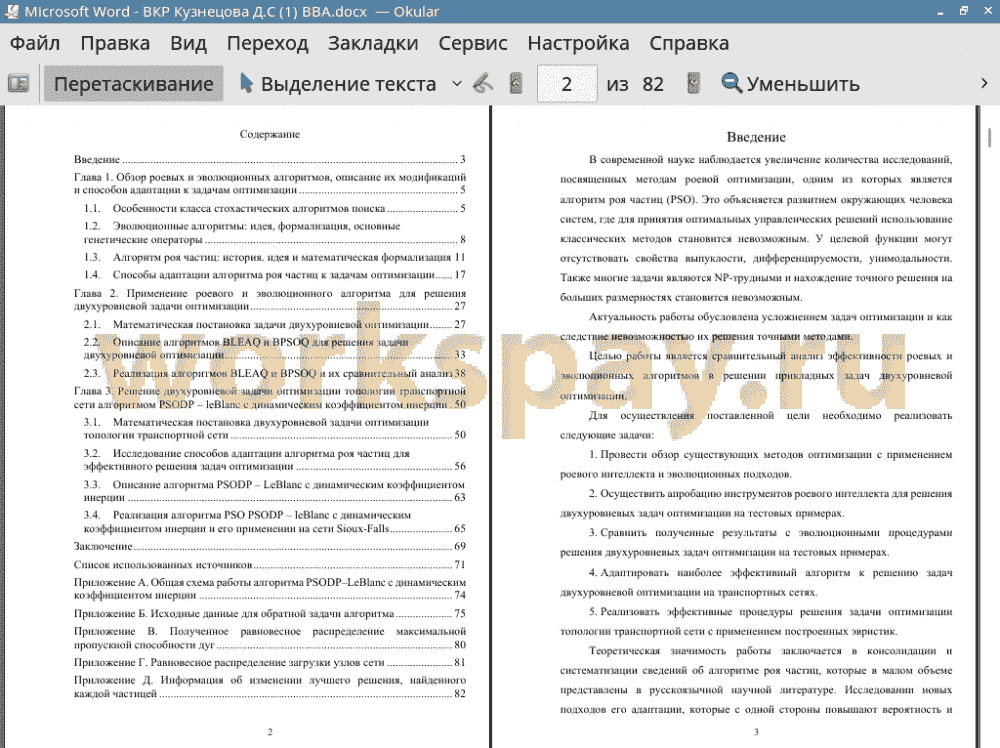
Task: Activate the Выделение текста tool
Action: [x=338, y=84]
